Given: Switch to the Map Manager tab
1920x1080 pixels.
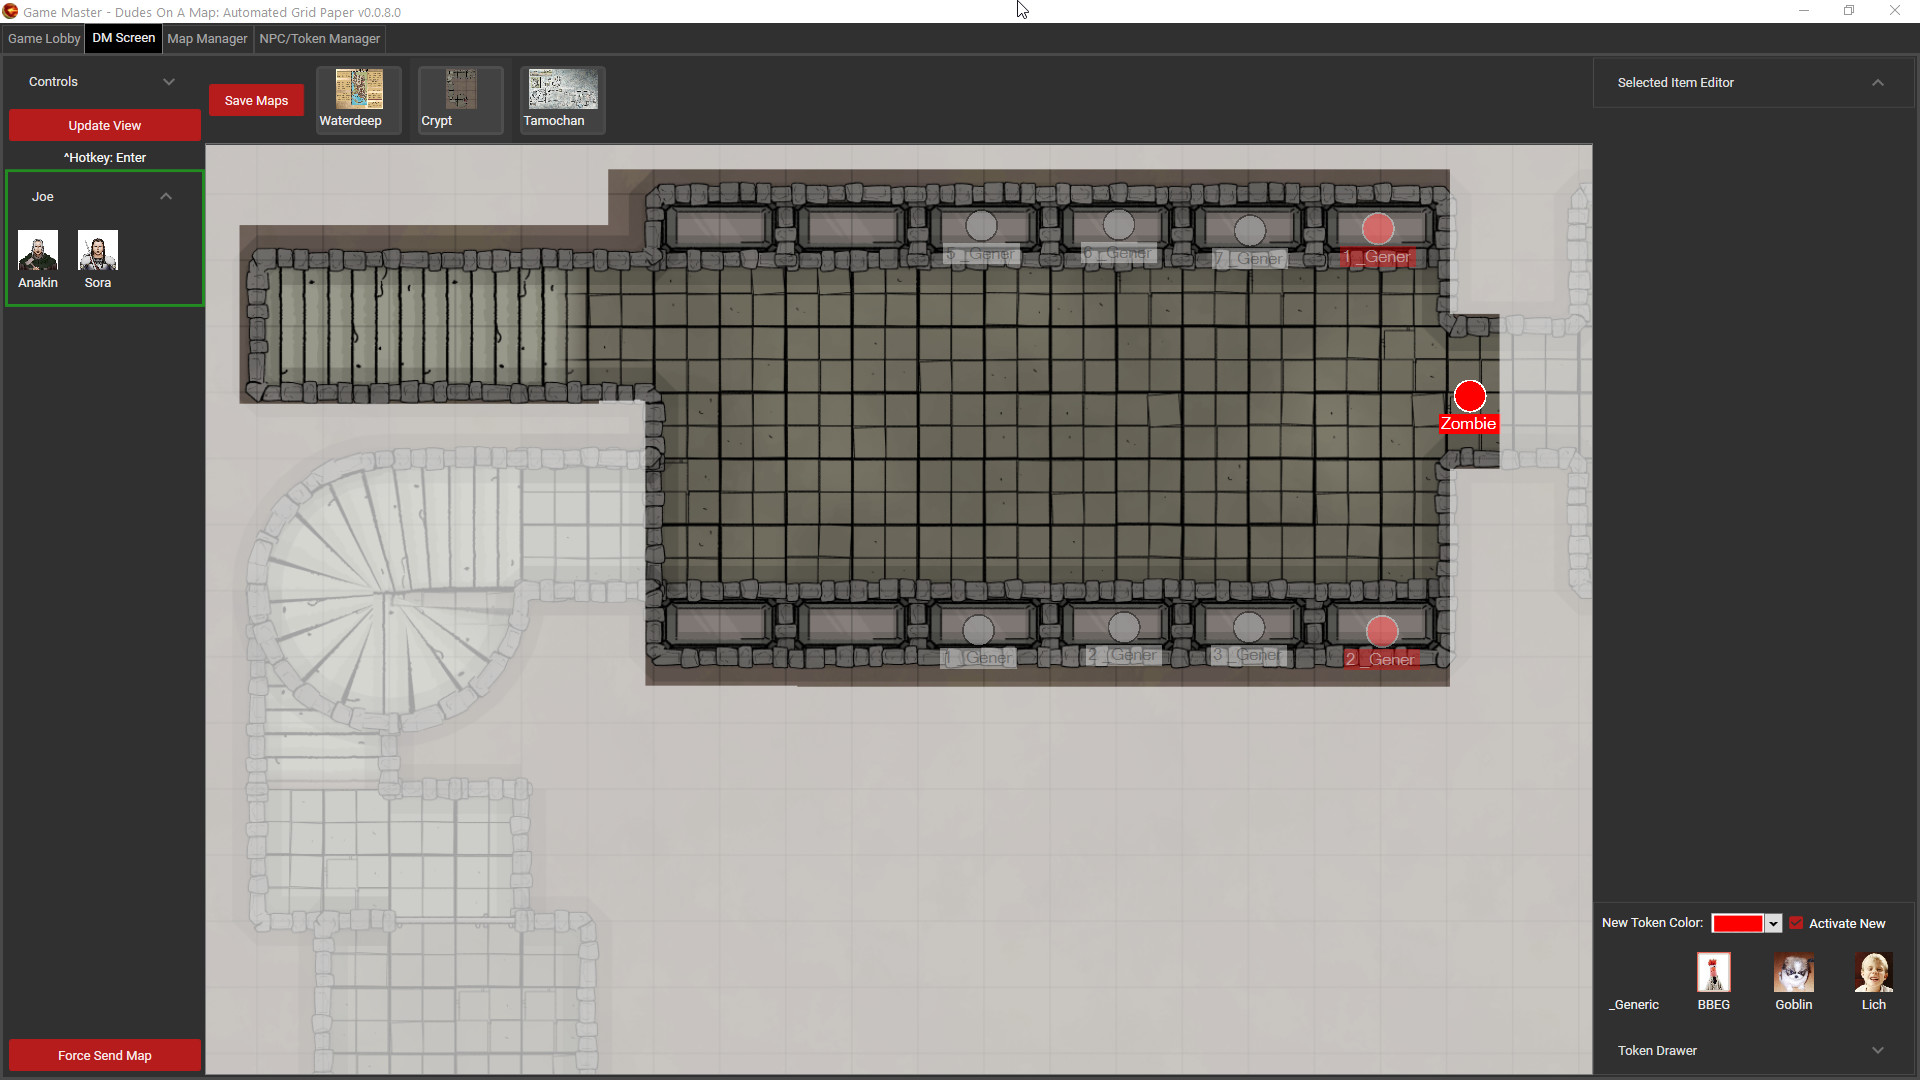Looking at the screenshot, I should [x=207, y=37].
